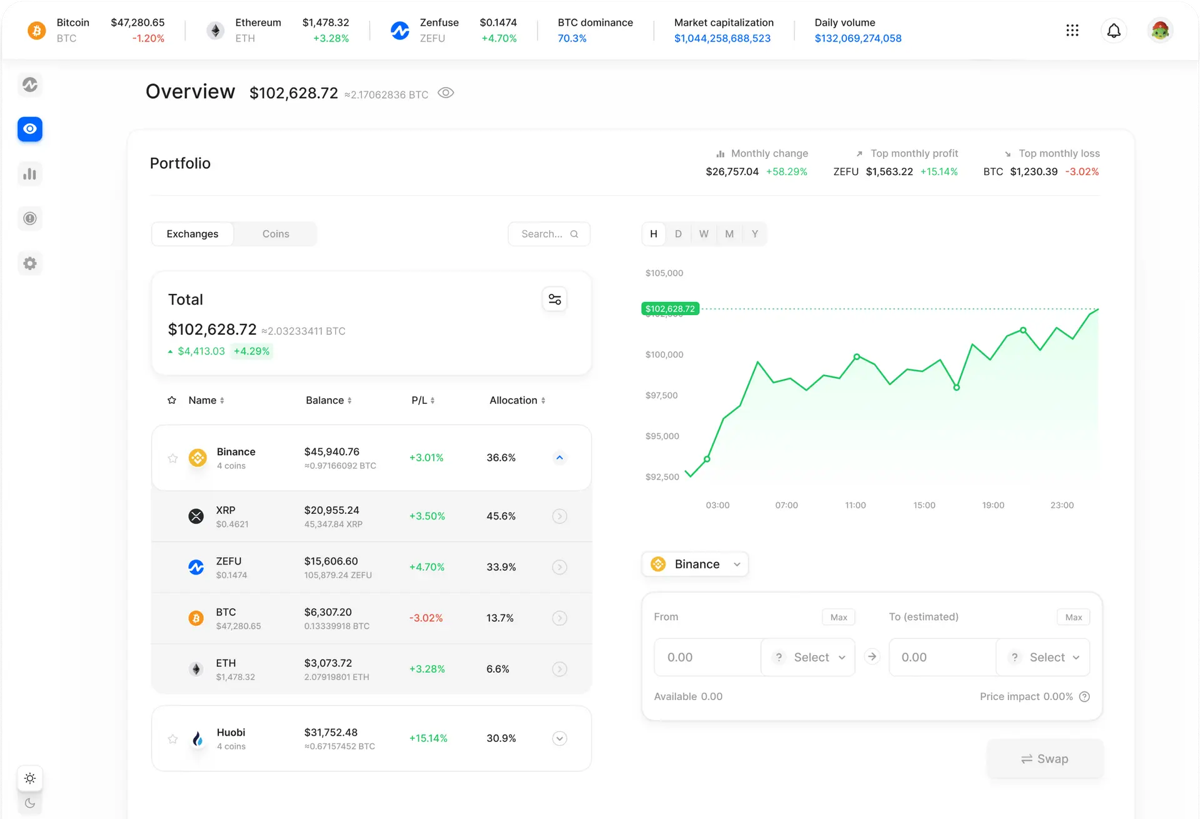Click the Zenfuse logo in top ticker
Image resolution: width=1200 pixels, height=819 pixels.
400,31
